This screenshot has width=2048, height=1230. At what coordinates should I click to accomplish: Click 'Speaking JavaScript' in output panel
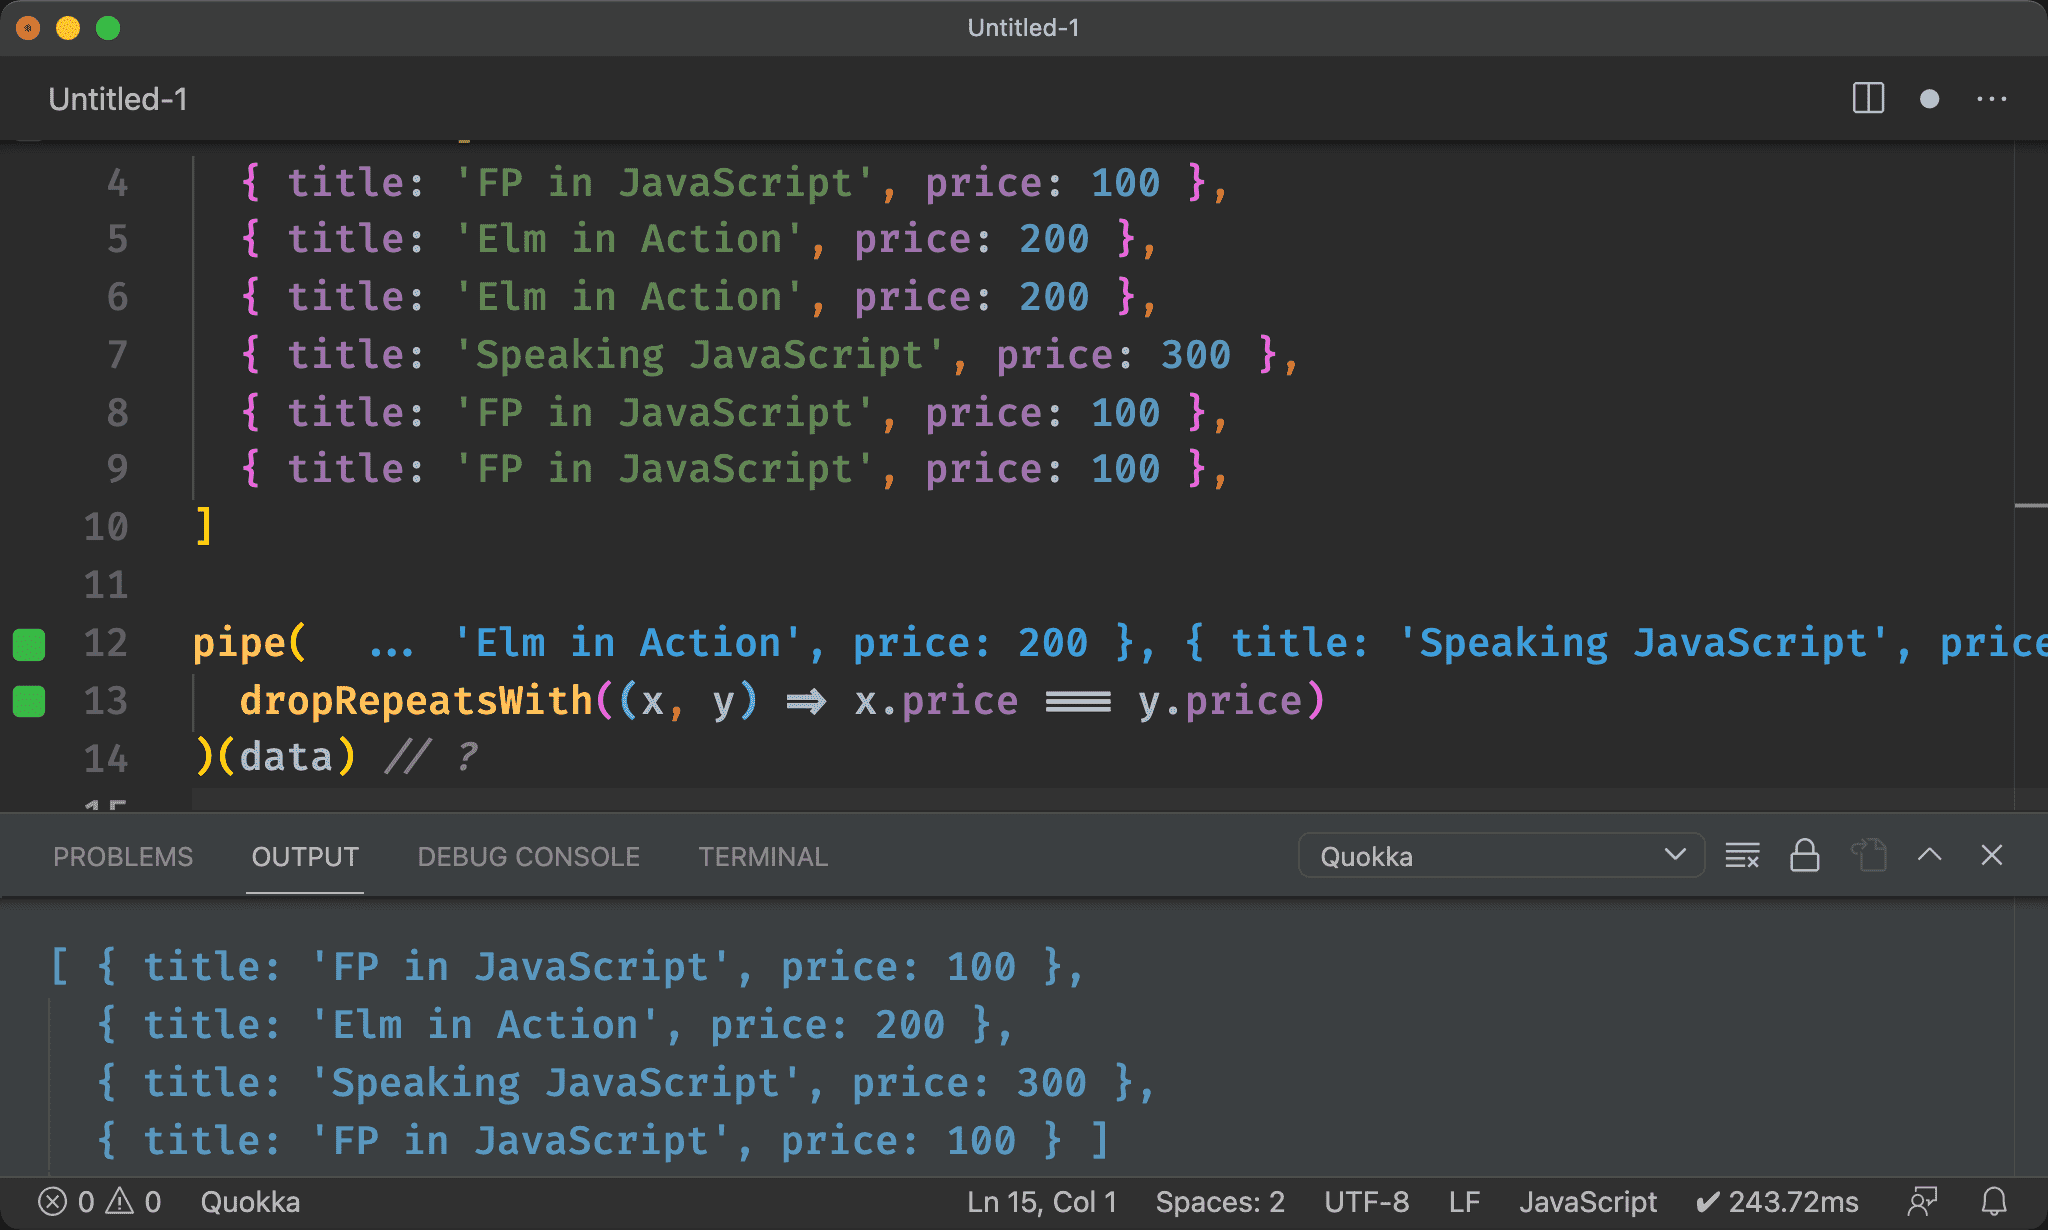(556, 1083)
